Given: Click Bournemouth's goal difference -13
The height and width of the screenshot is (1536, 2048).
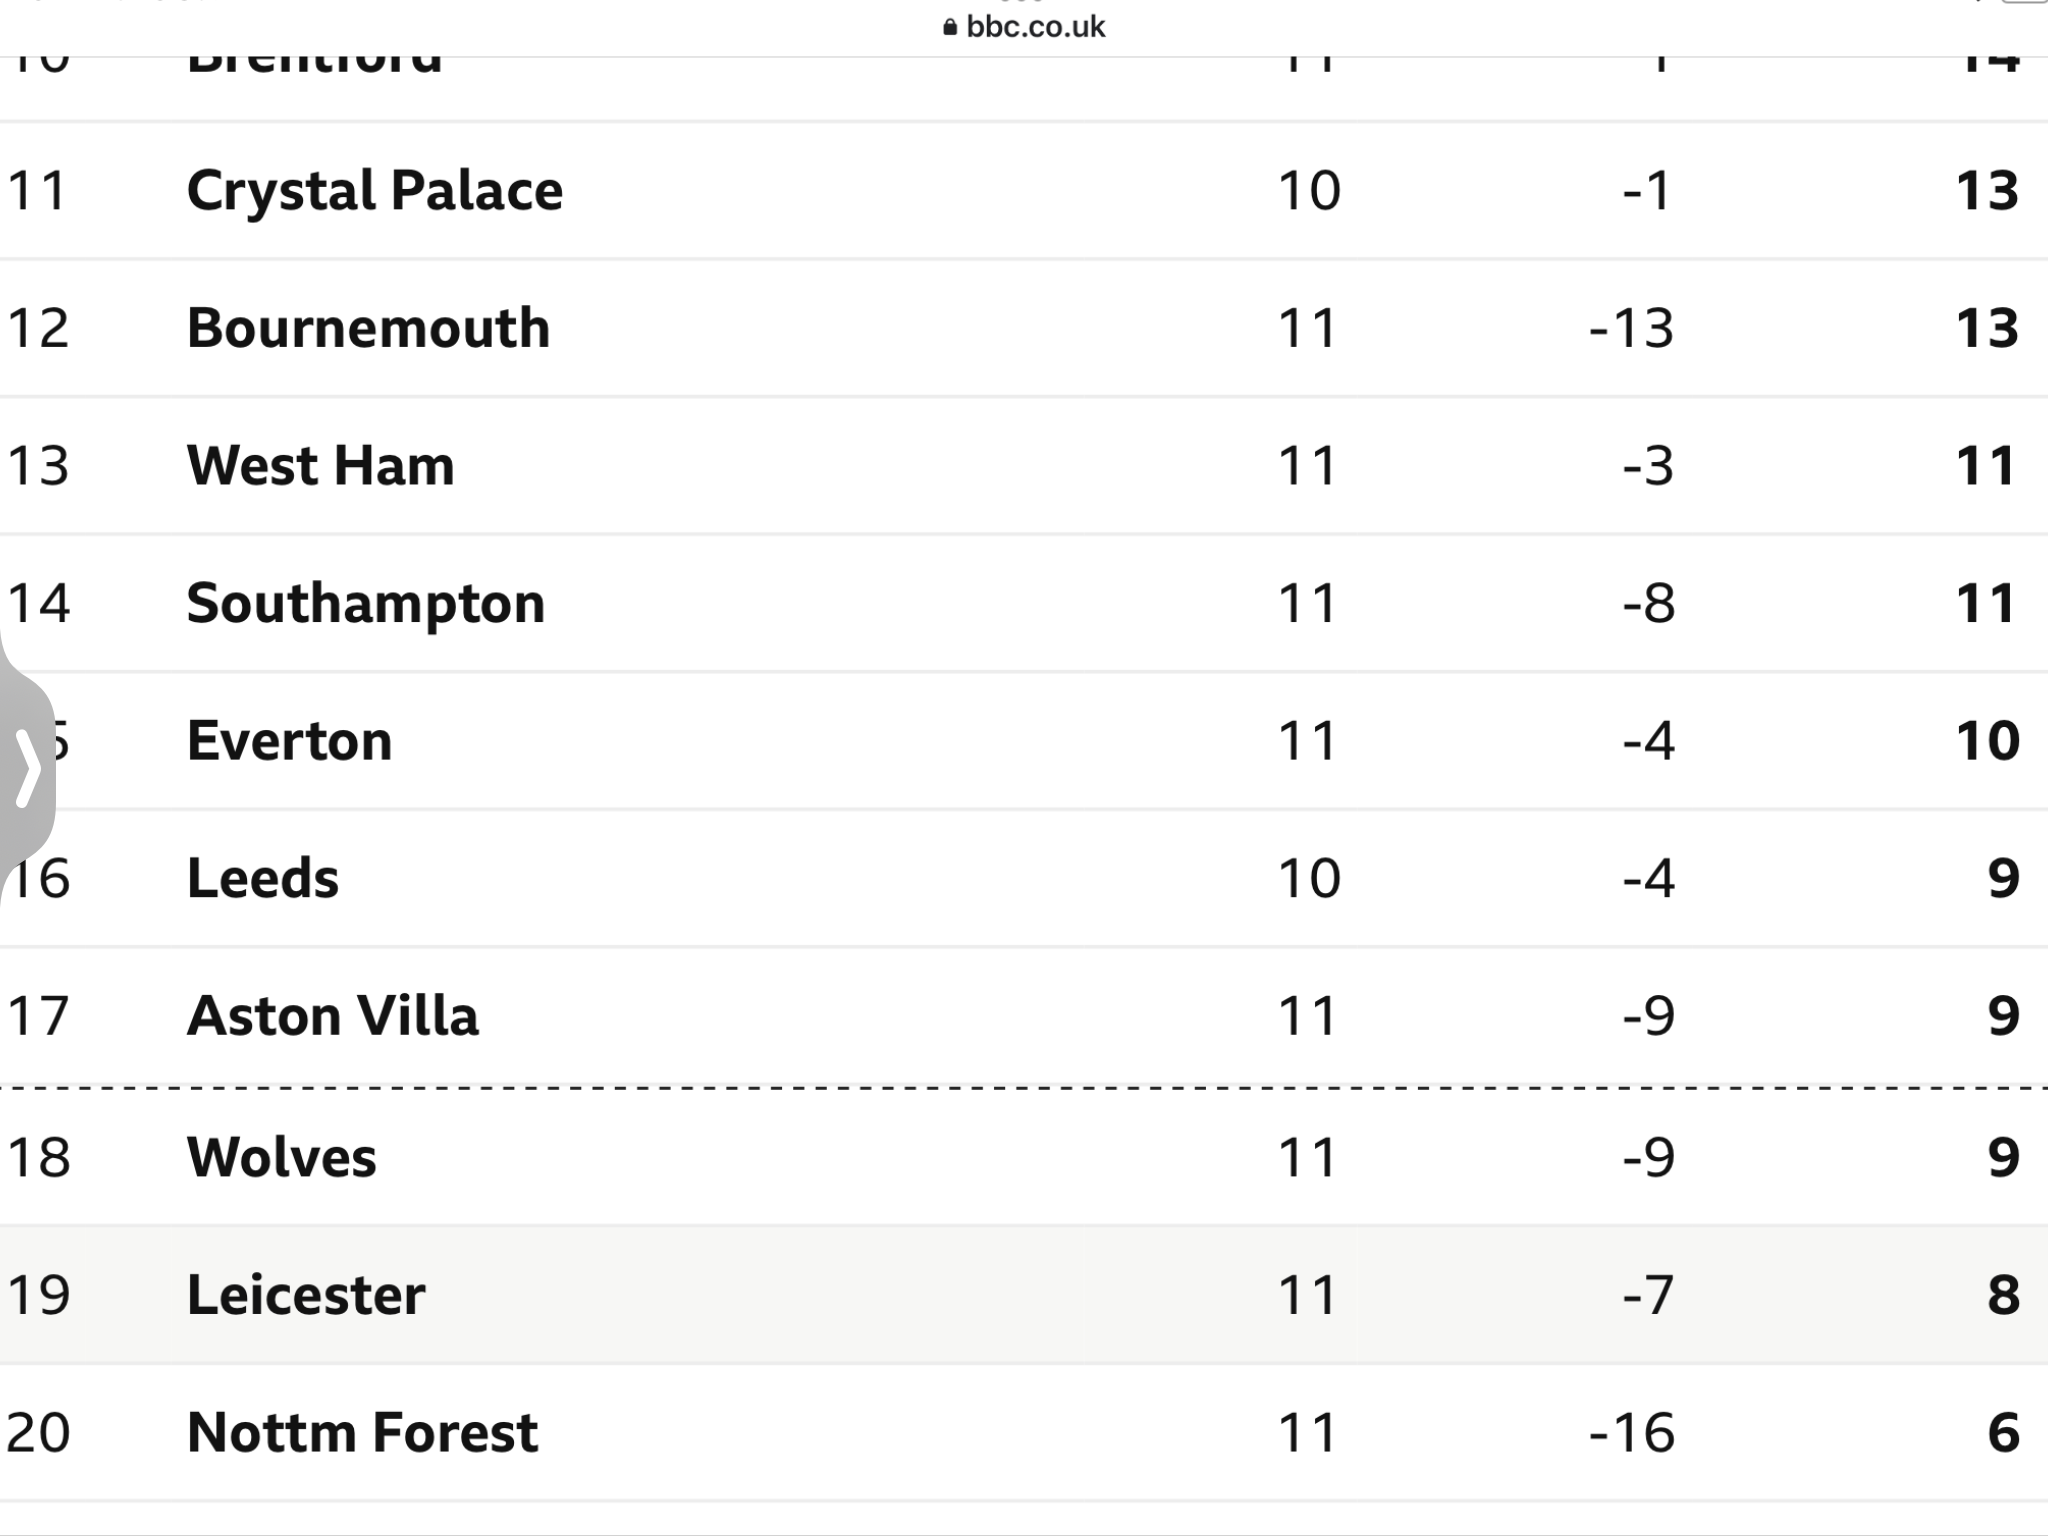Looking at the screenshot, I should [1631, 328].
